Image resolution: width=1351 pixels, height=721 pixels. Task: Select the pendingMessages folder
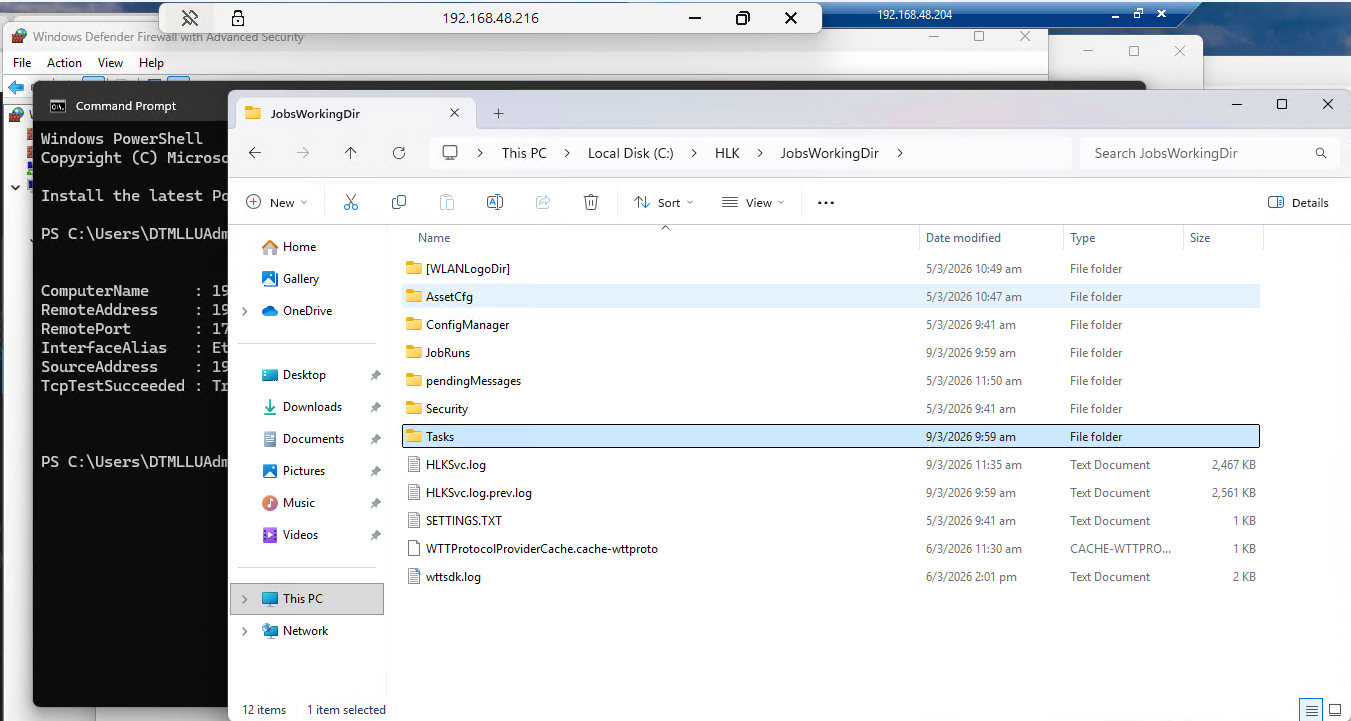pos(830,381)
